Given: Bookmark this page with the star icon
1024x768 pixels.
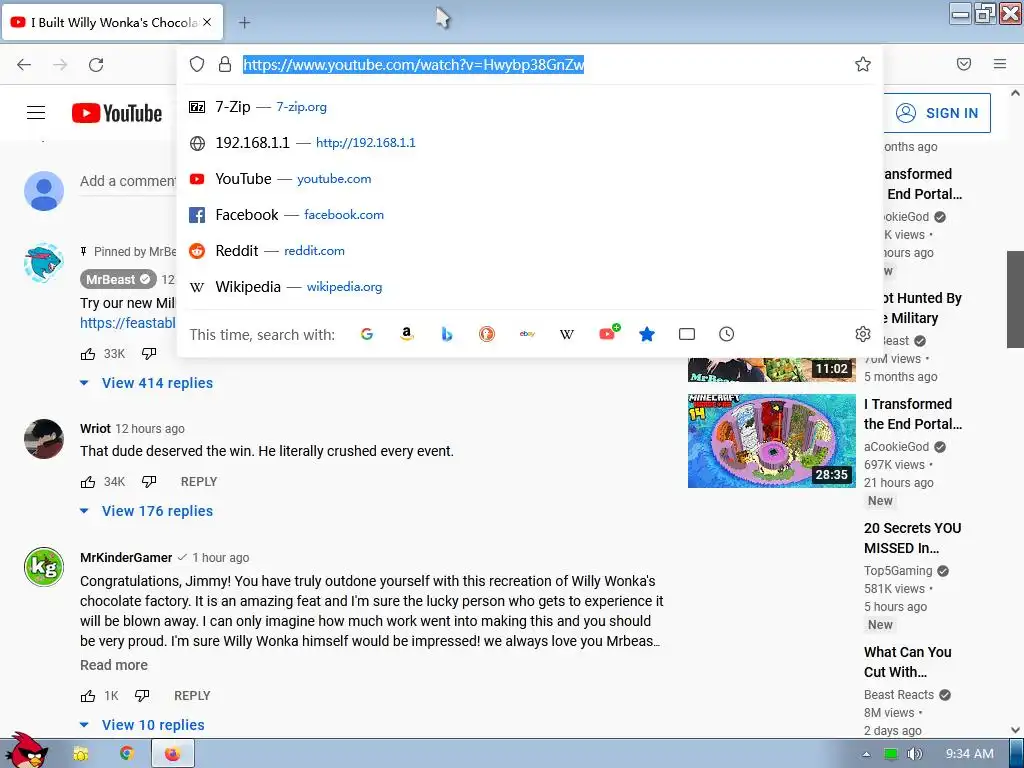Looking at the screenshot, I should tap(863, 64).
